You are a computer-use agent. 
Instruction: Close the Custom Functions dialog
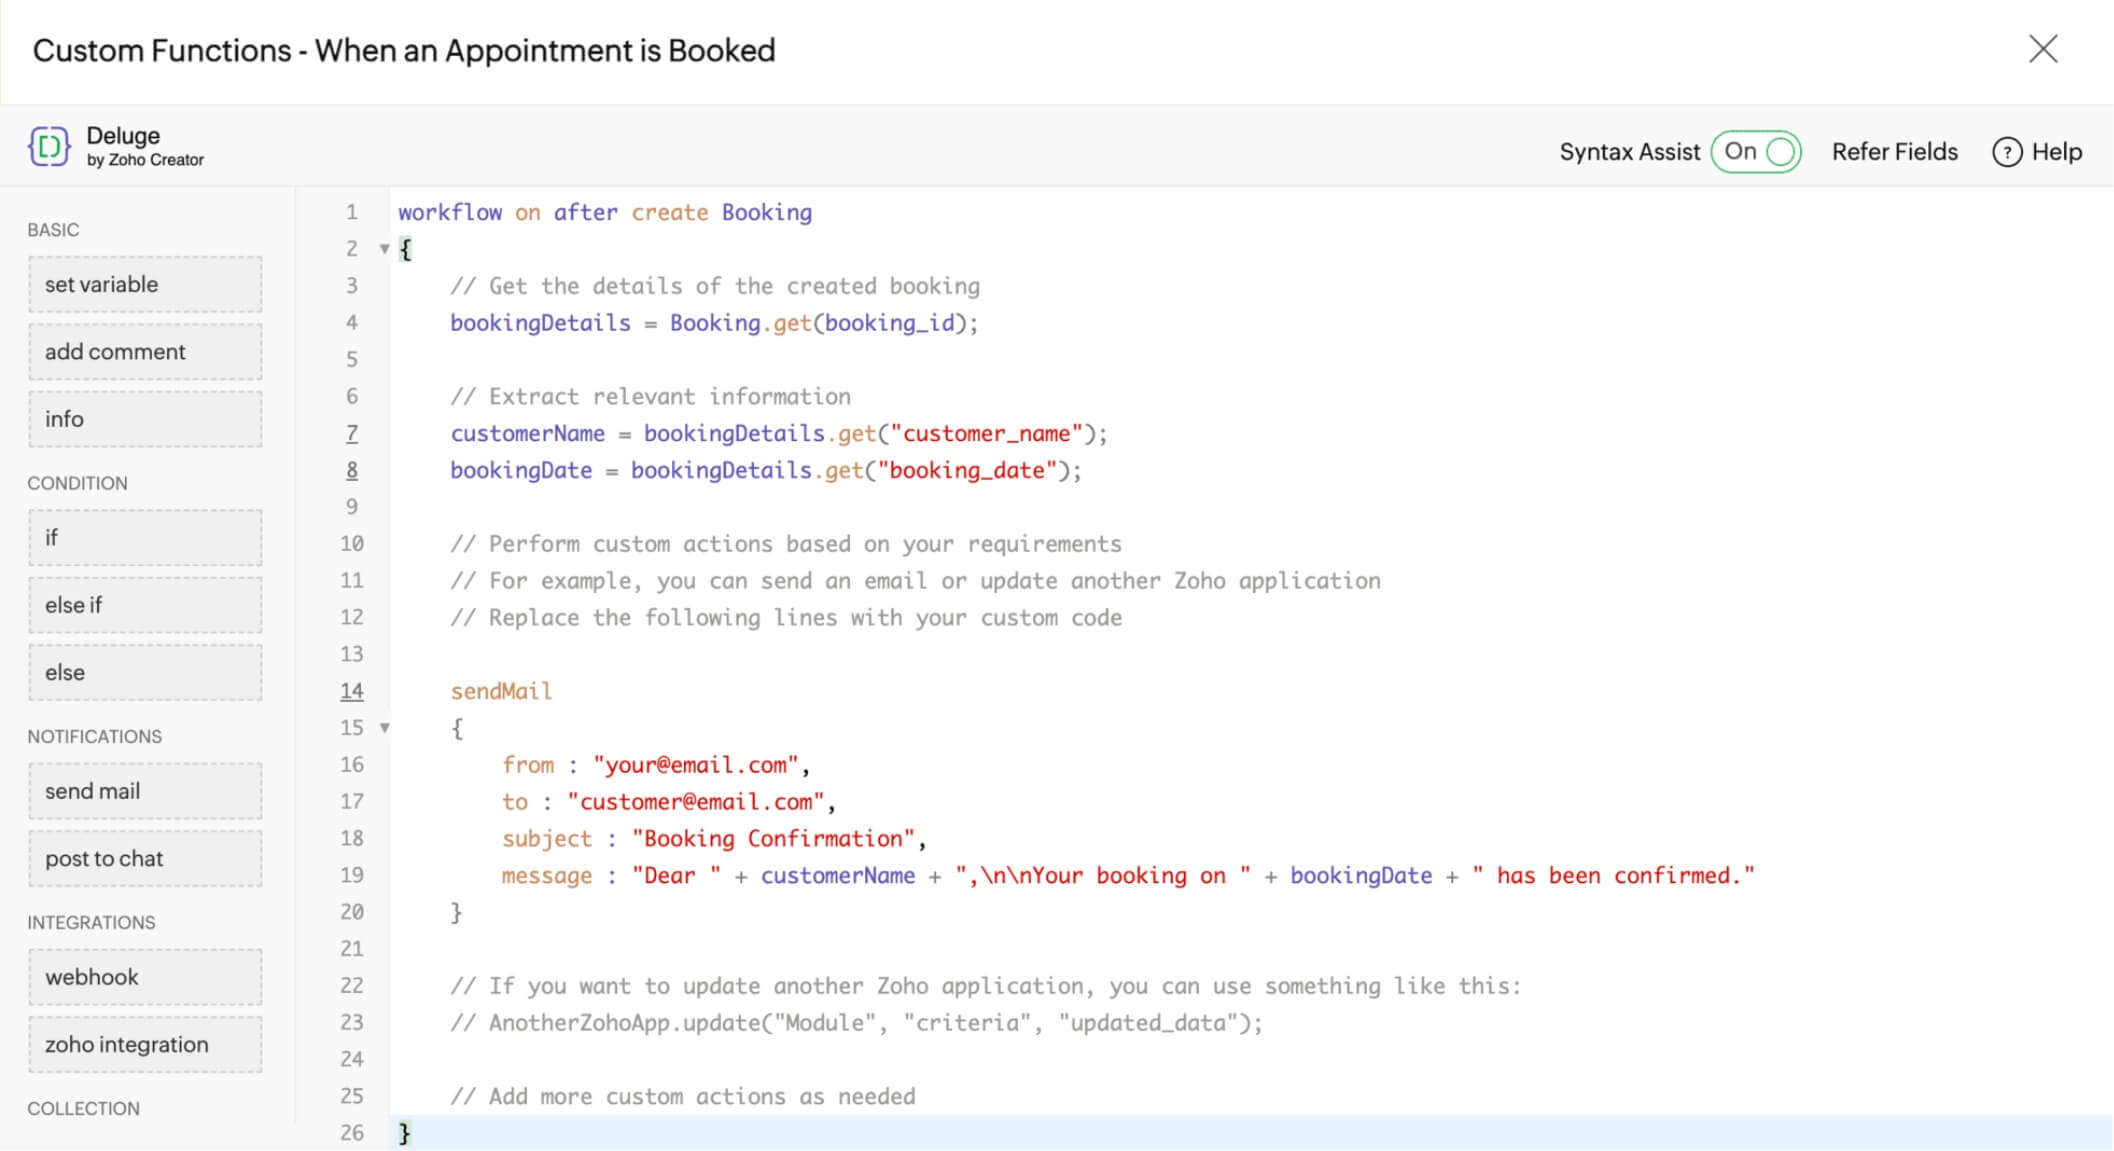pos(2042,49)
